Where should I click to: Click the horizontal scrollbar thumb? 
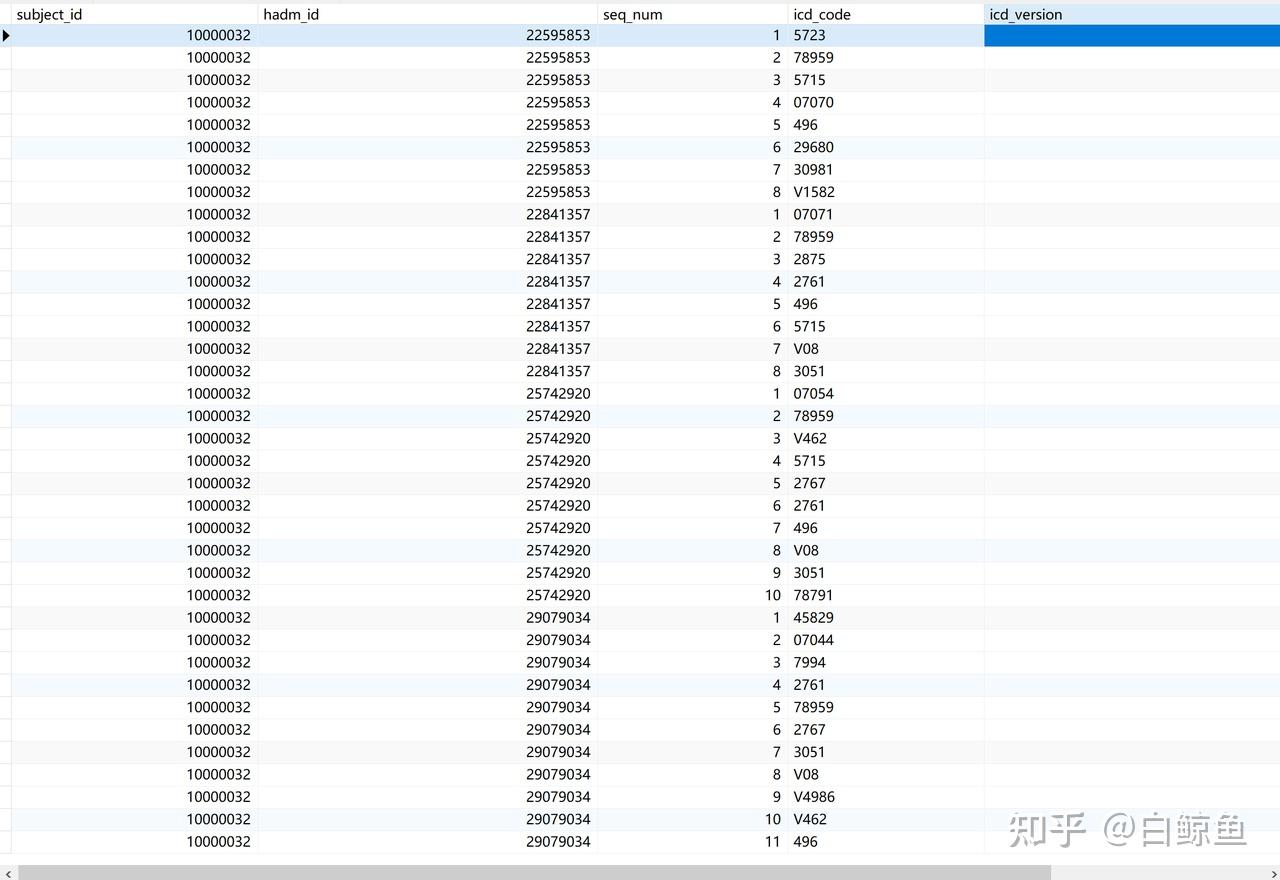click(534, 873)
